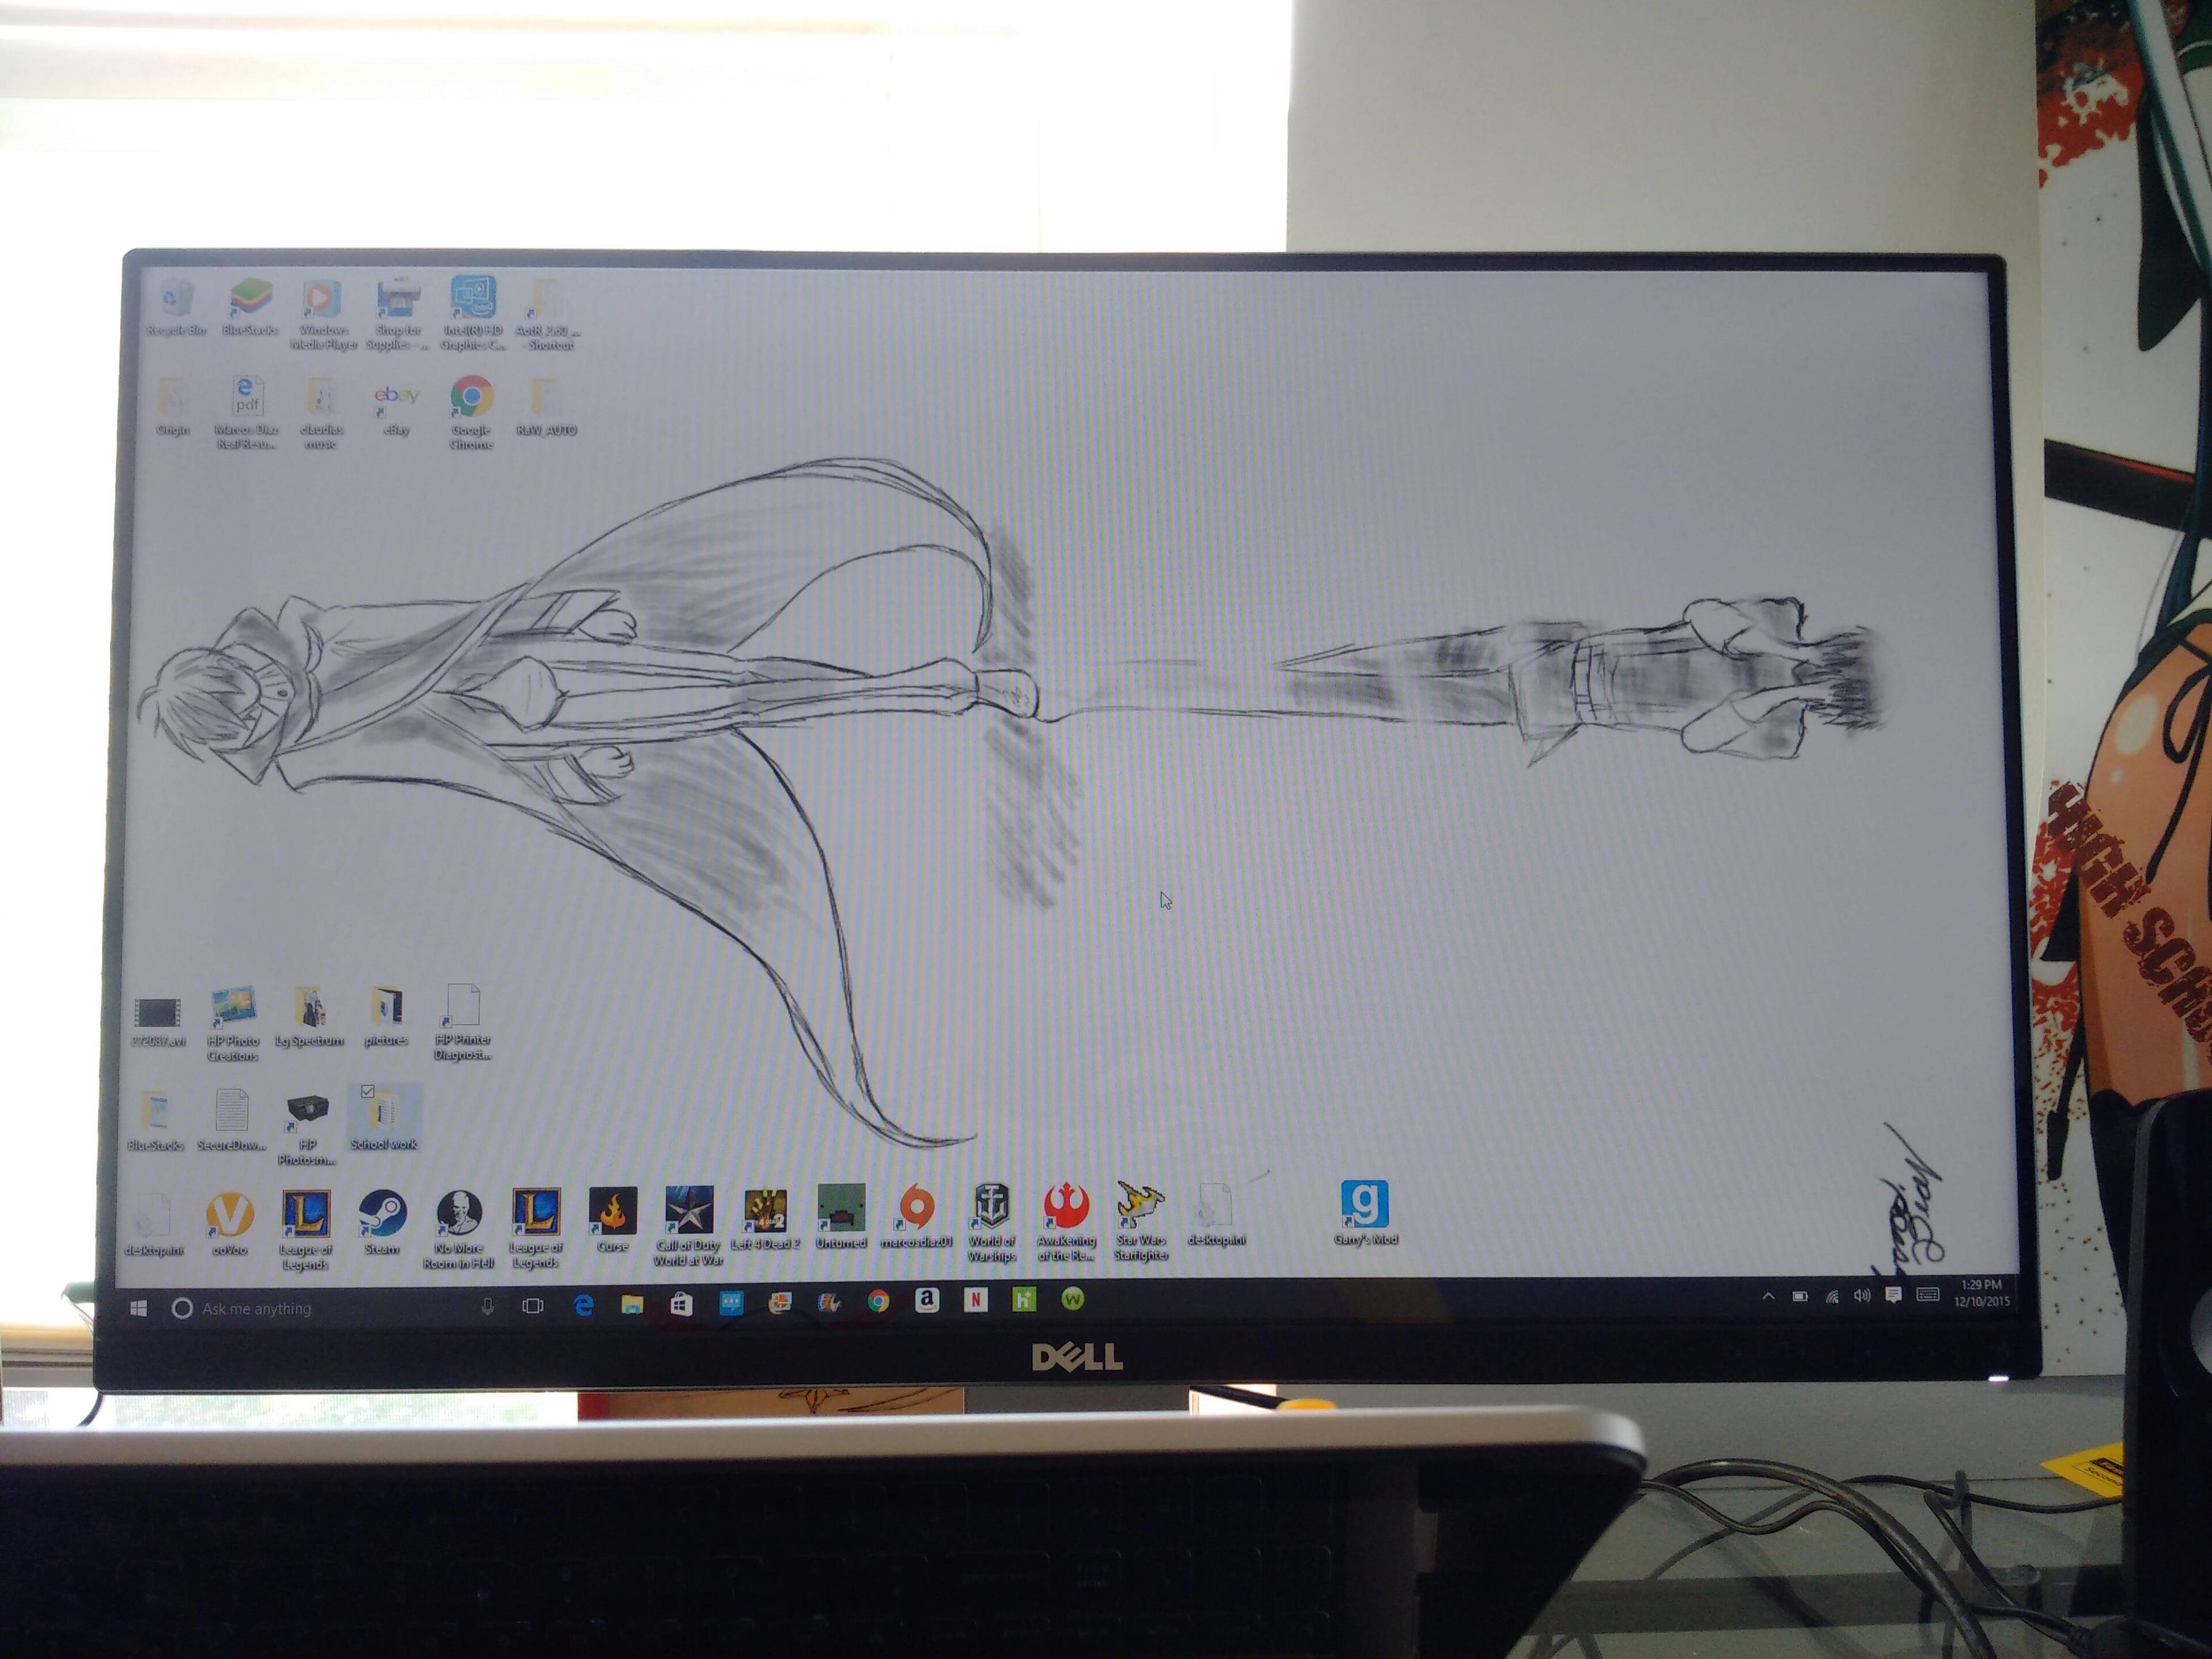Click Netflix icon in taskbar
Viewport: 2212px width, 1659px height.
click(975, 1299)
